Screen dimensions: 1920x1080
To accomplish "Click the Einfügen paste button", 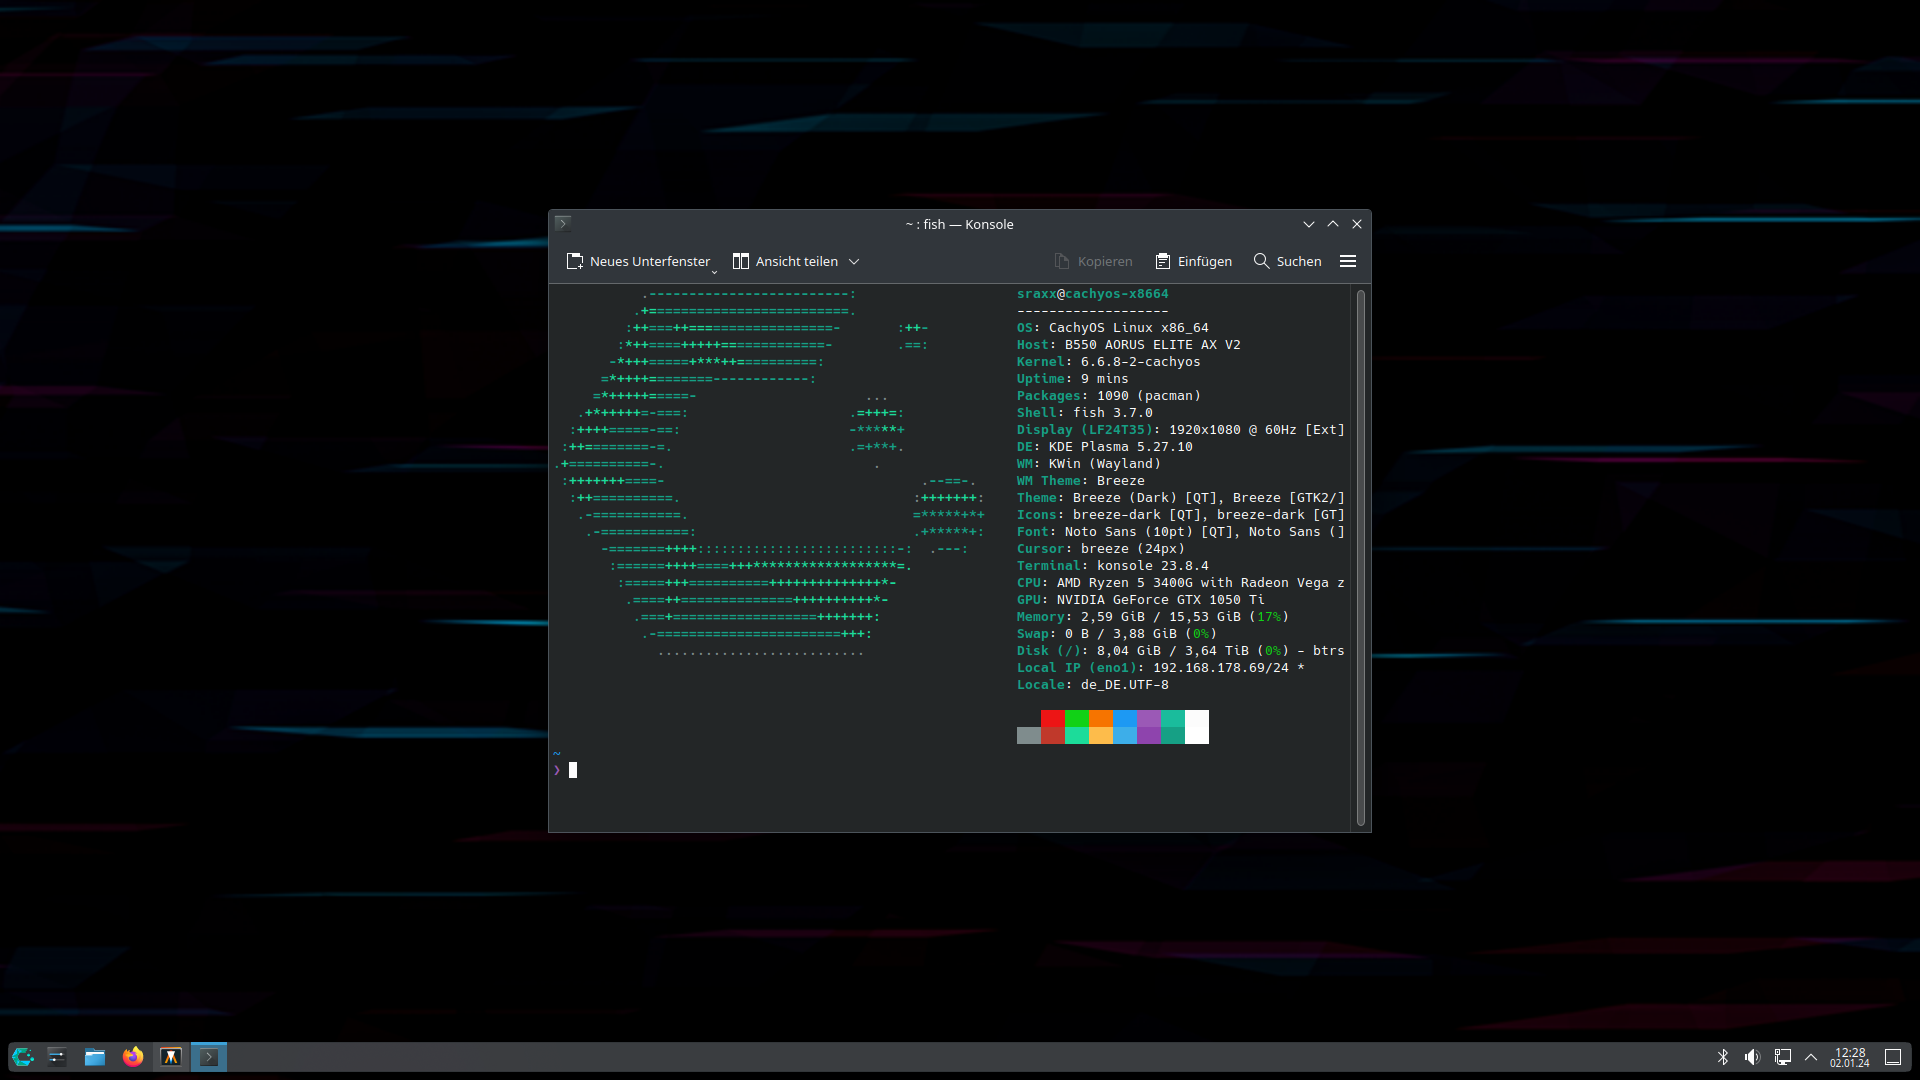I will 1194,261.
